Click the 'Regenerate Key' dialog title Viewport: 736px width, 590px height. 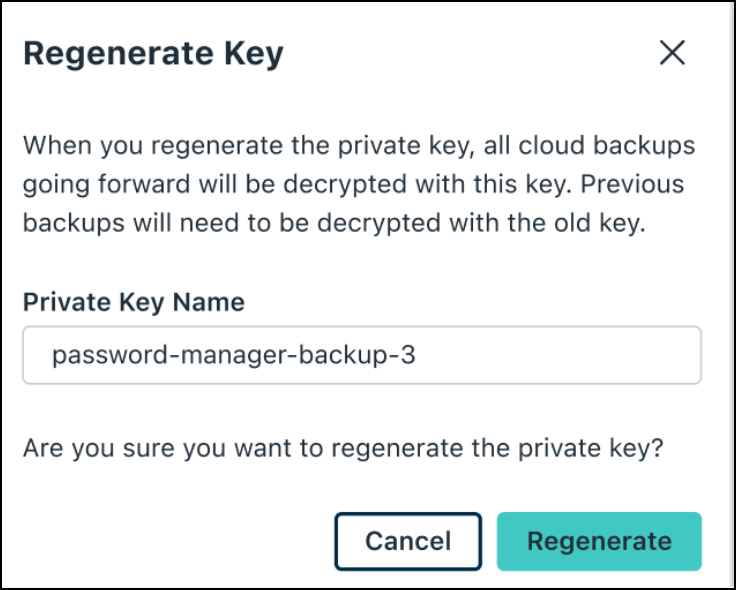click(x=153, y=53)
